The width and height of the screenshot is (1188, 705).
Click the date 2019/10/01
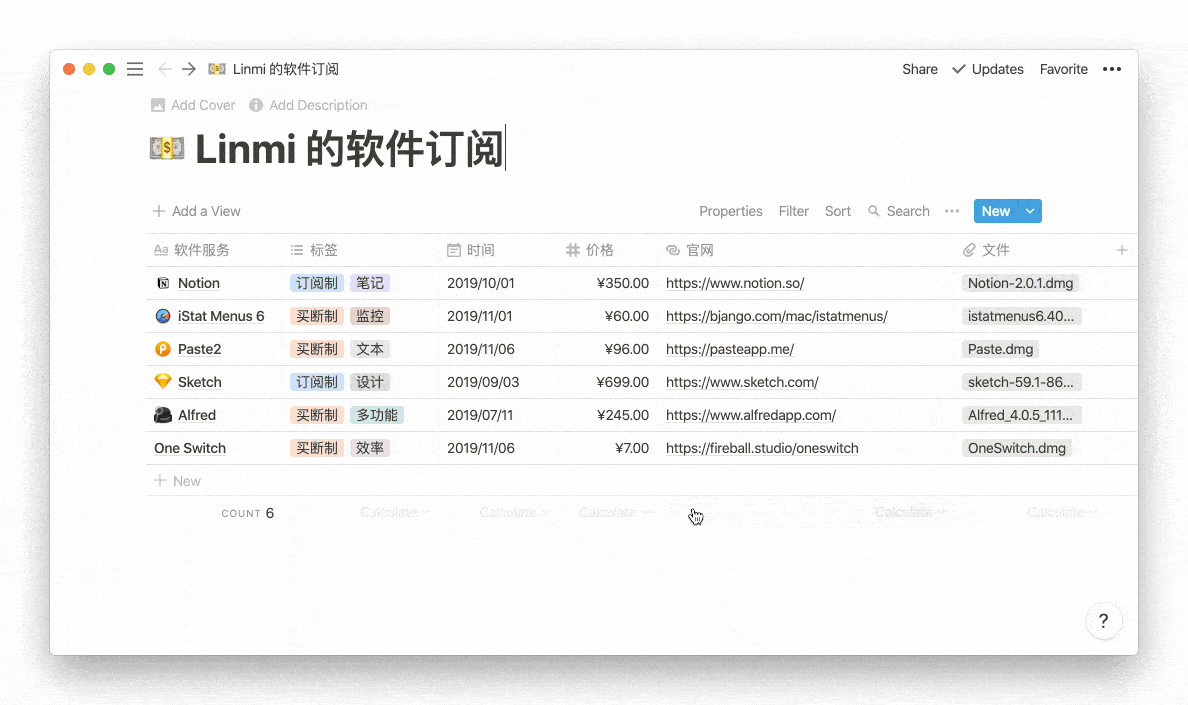(480, 283)
